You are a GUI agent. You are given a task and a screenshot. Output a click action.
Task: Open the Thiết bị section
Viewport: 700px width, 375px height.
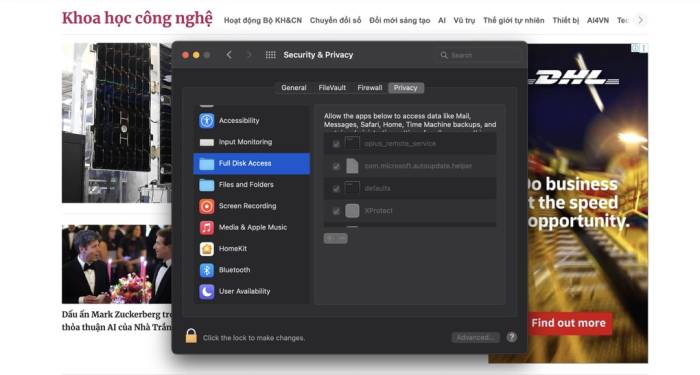(566, 21)
